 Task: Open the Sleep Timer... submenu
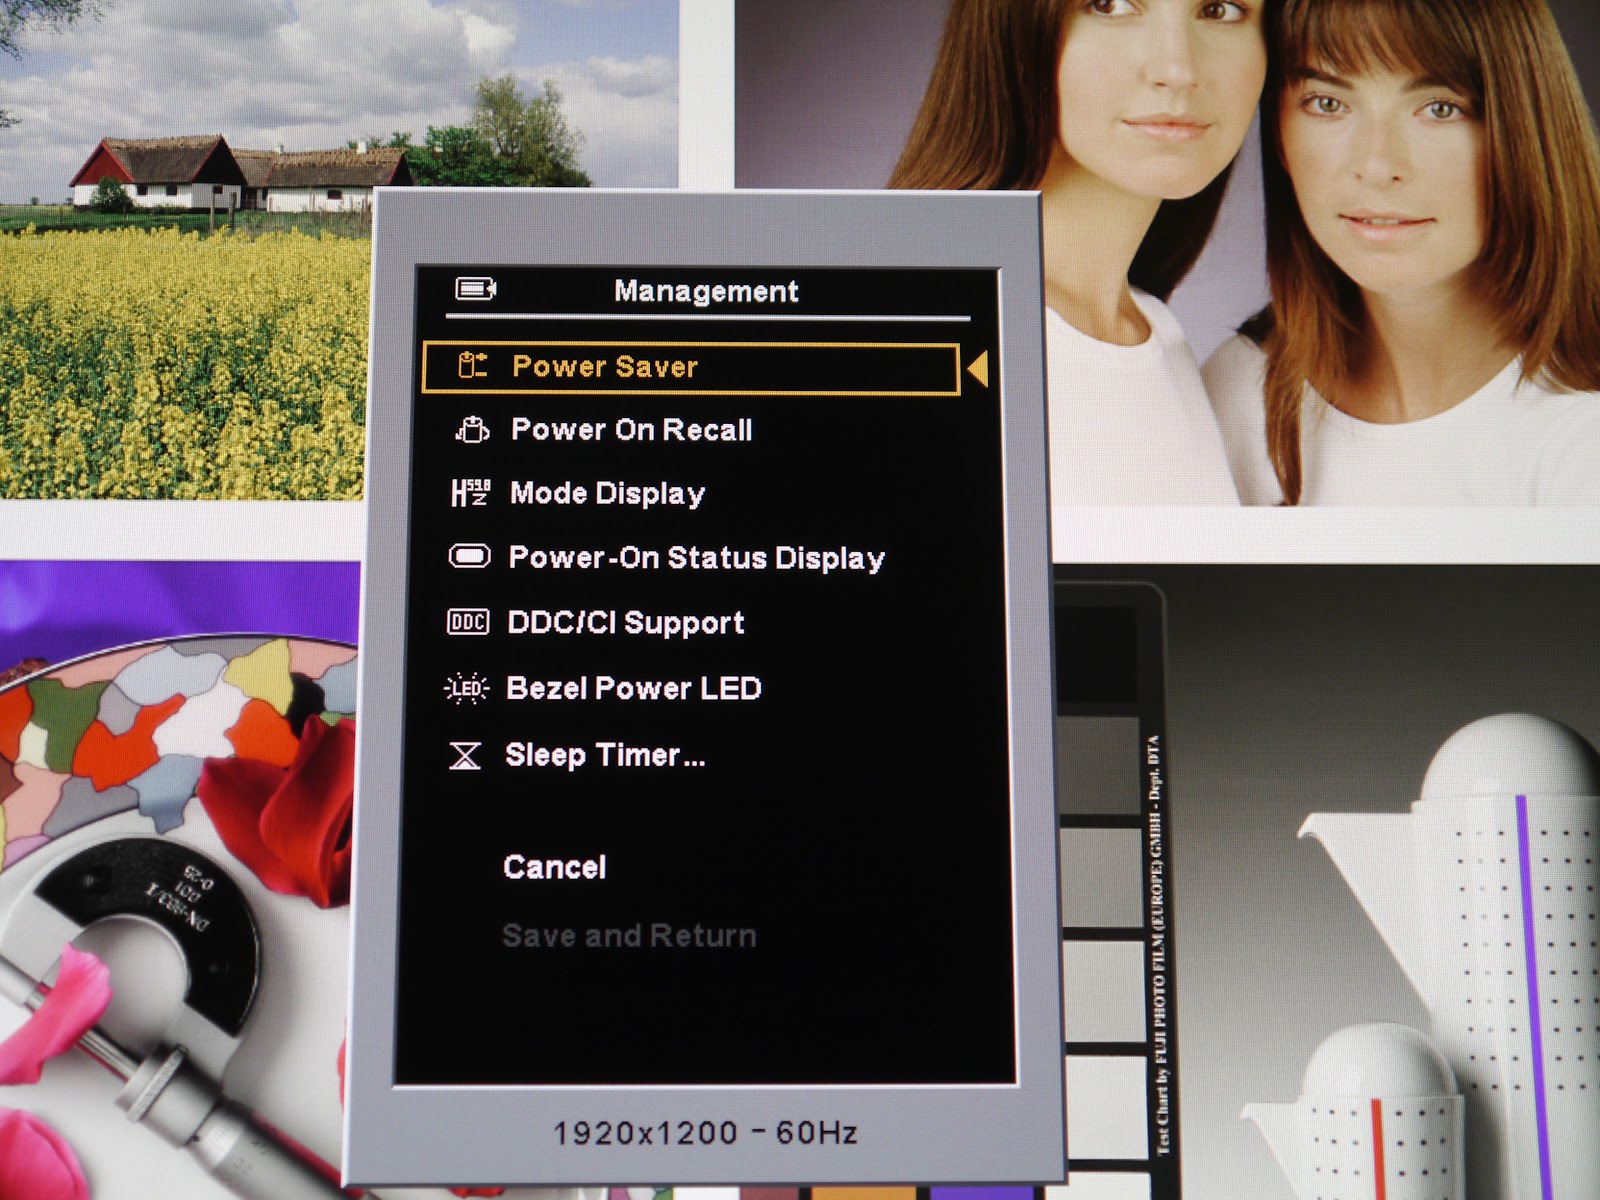click(605, 755)
